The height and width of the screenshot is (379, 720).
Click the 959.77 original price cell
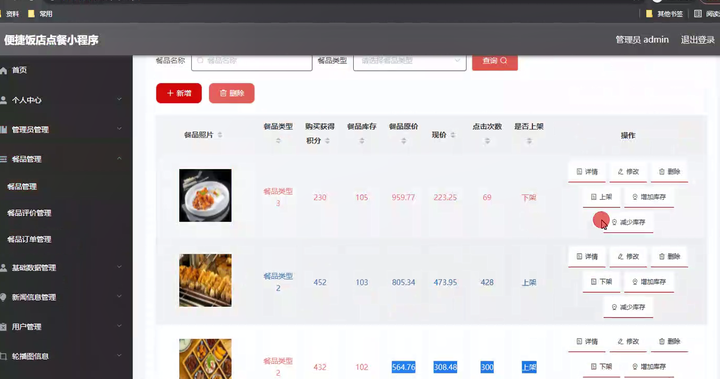pyautogui.click(x=403, y=198)
